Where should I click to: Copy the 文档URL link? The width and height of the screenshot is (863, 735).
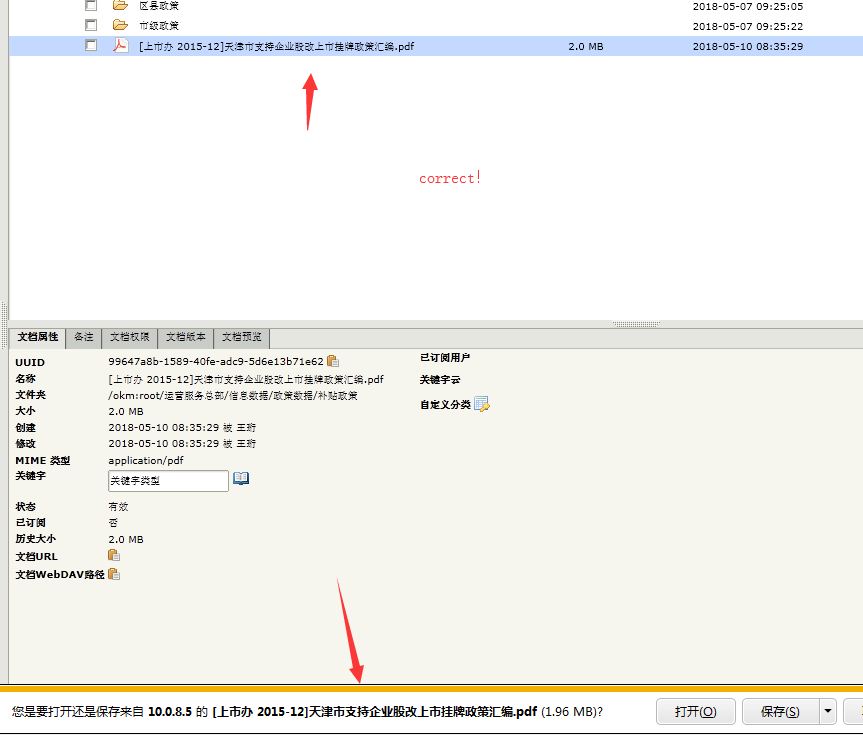click(x=113, y=555)
